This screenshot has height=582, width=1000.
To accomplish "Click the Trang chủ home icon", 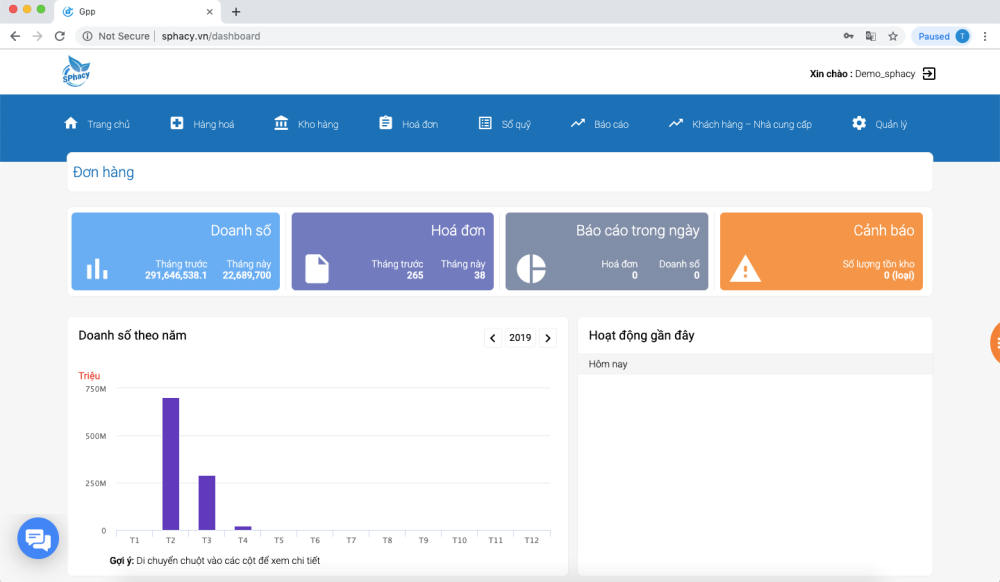I will tap(71, 123).
